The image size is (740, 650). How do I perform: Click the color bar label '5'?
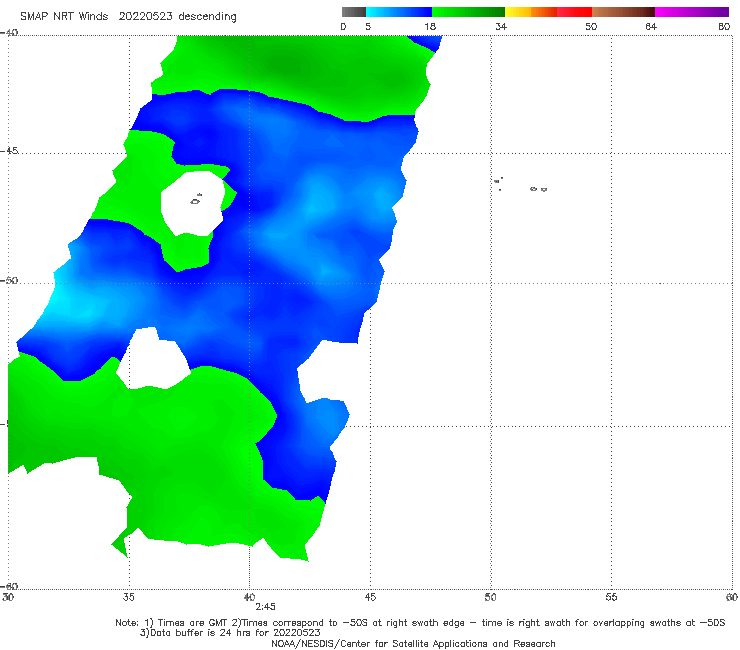[x=368, y=26]
